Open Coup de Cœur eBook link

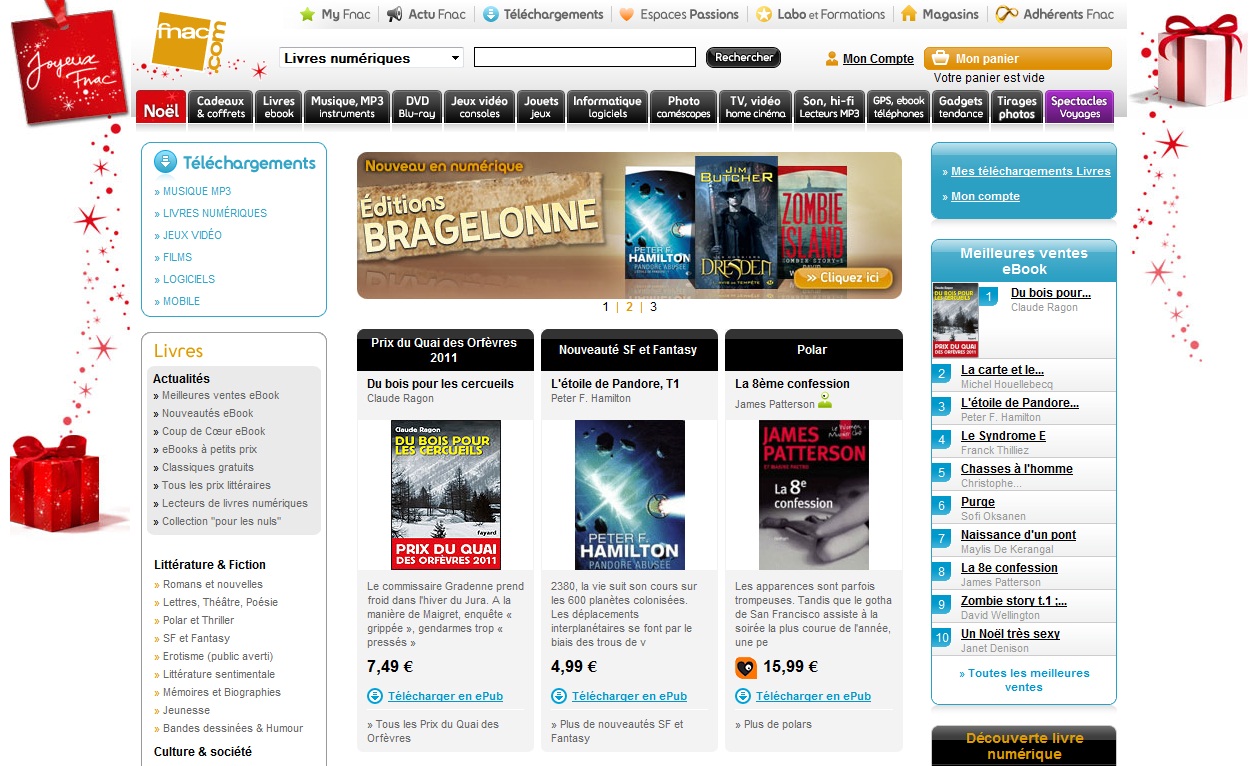click(214, 431)
